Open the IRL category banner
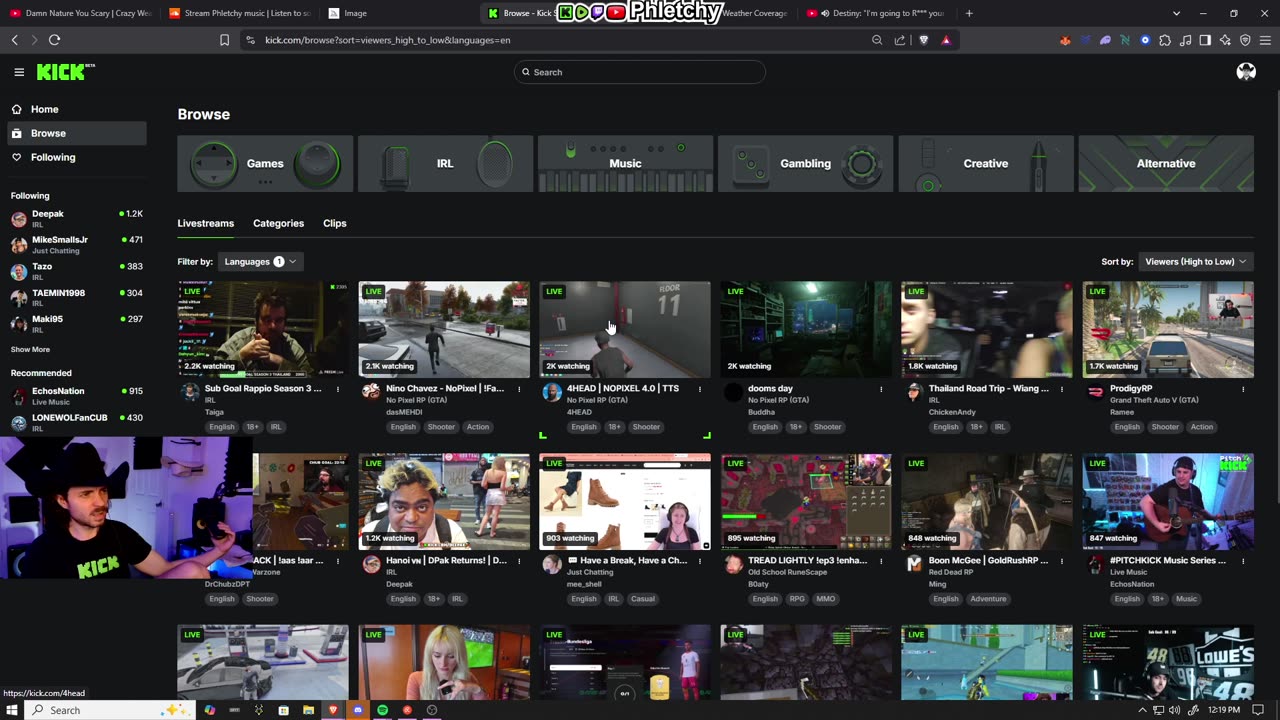Screen dimensions: 1280x720 click(445, 164)
